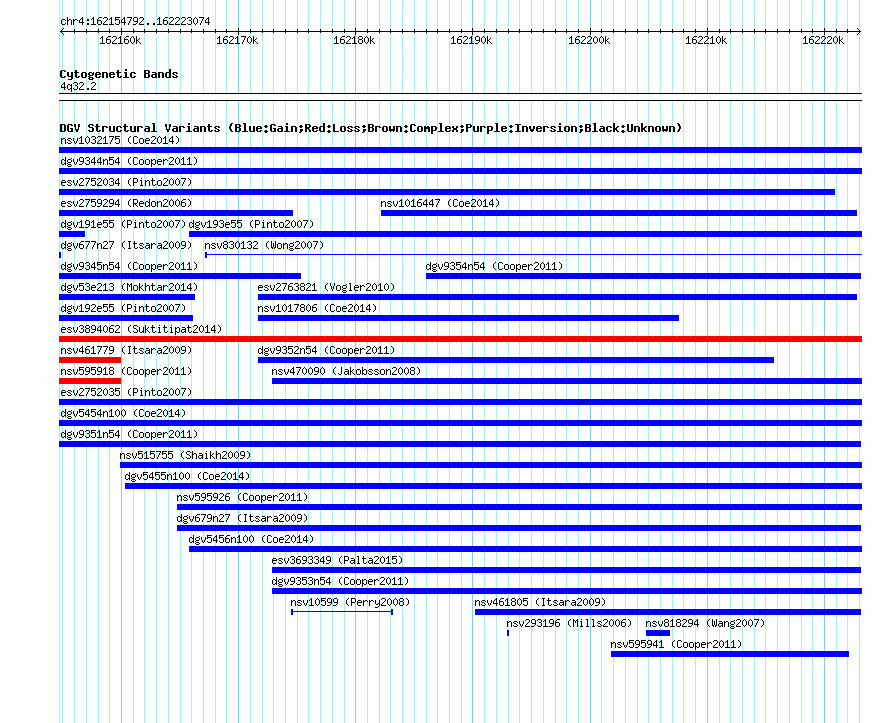Click the nsv10599 (Perry2008) label
The image size is (890, 723).
point(350,602)
